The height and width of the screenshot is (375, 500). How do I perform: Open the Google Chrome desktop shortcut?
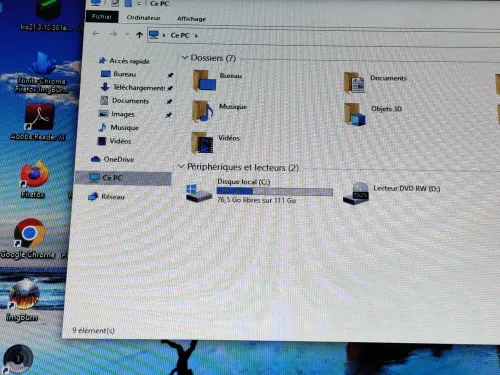29,239
